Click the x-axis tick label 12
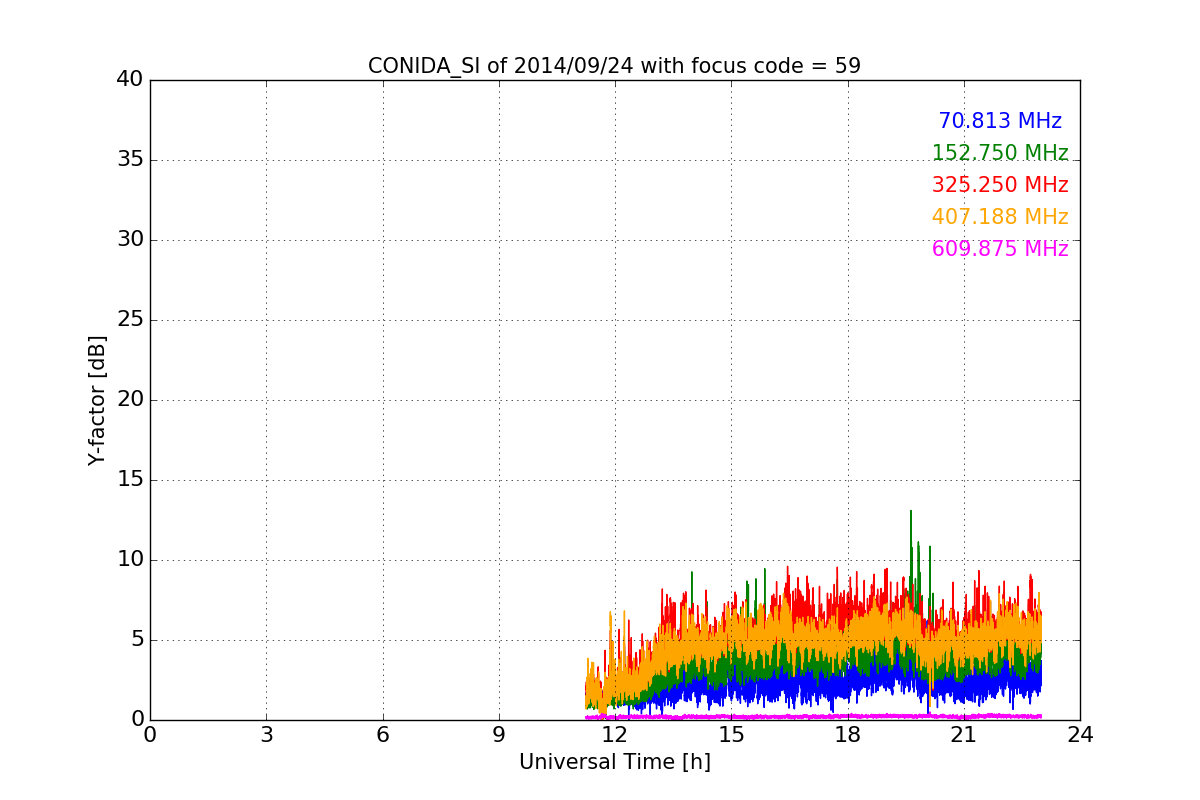 (x=615, y=735)
